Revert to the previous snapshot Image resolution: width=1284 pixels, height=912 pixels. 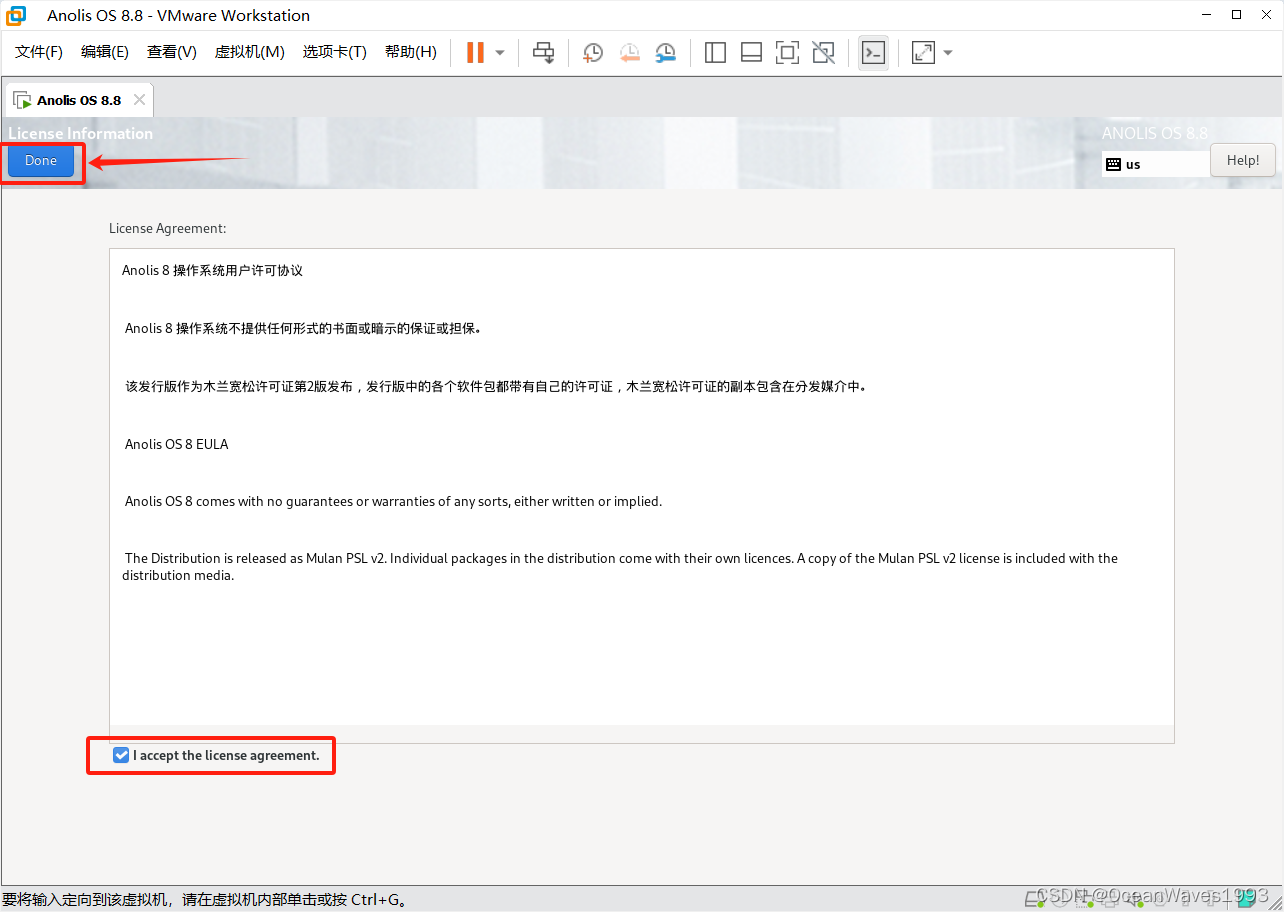click(629, 52)
